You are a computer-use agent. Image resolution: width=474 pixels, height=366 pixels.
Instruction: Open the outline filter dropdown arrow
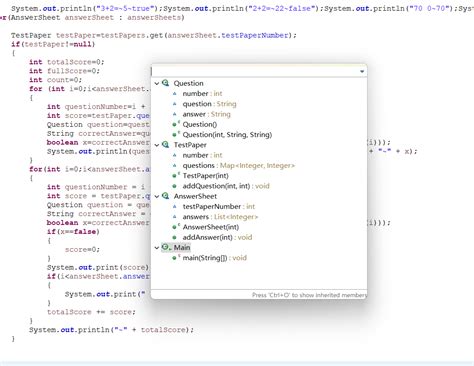362,71
